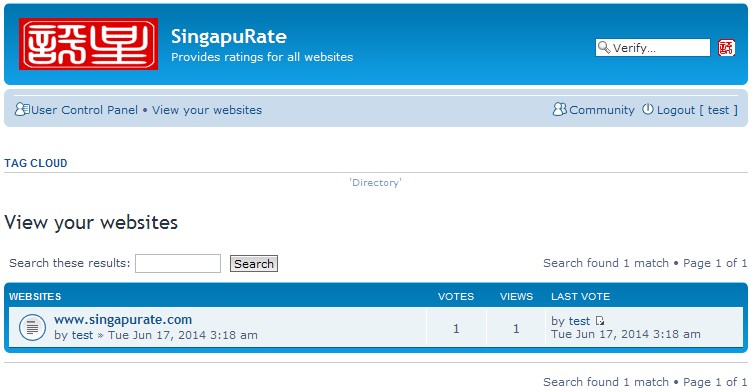The image size is (753, 392).
Task: Open User Control Panel link
Action: point(85,110)
